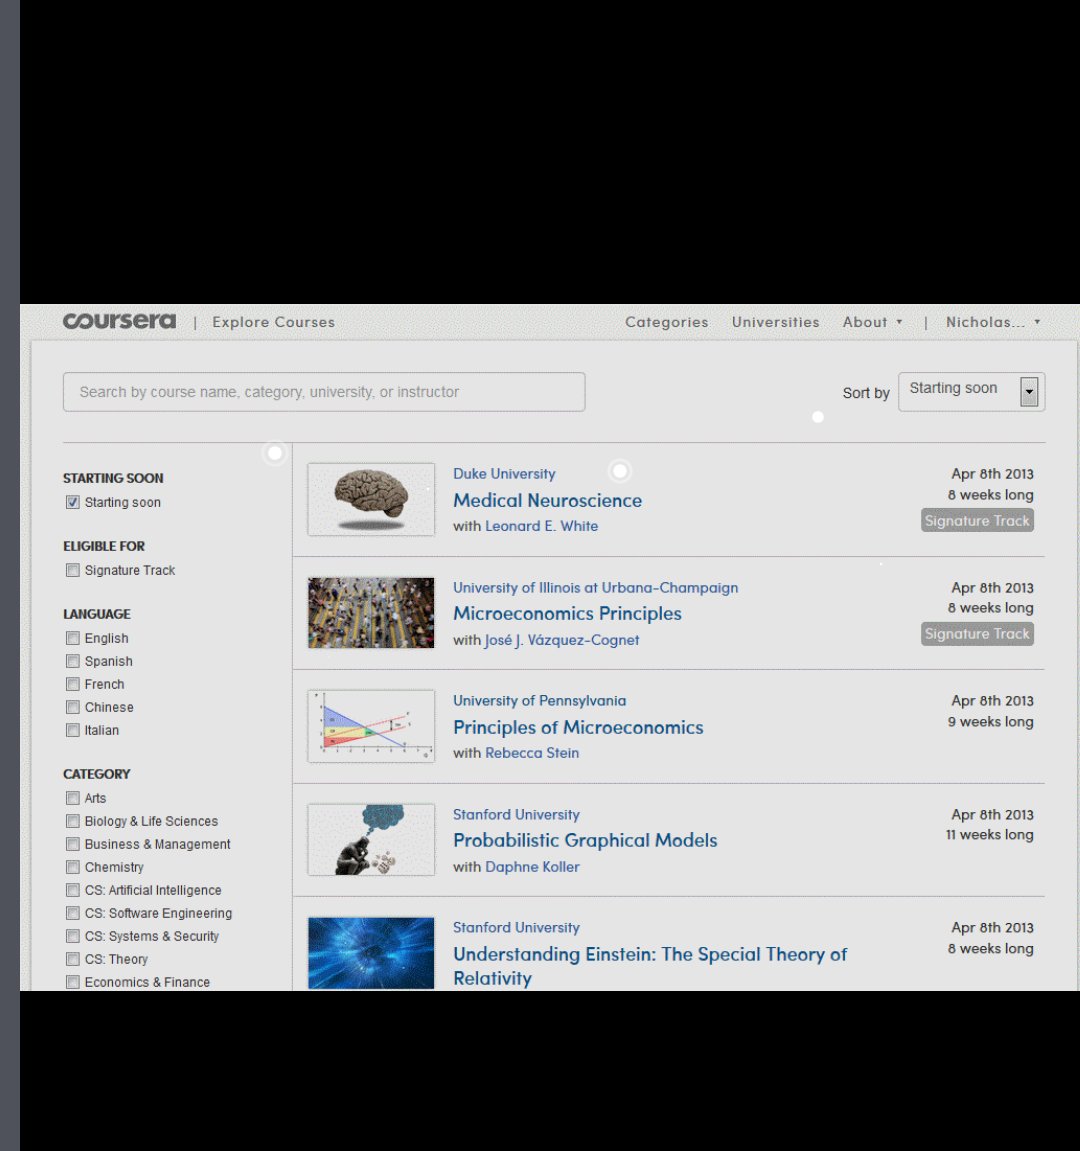Focus the course search field

[x=324, y=392]
